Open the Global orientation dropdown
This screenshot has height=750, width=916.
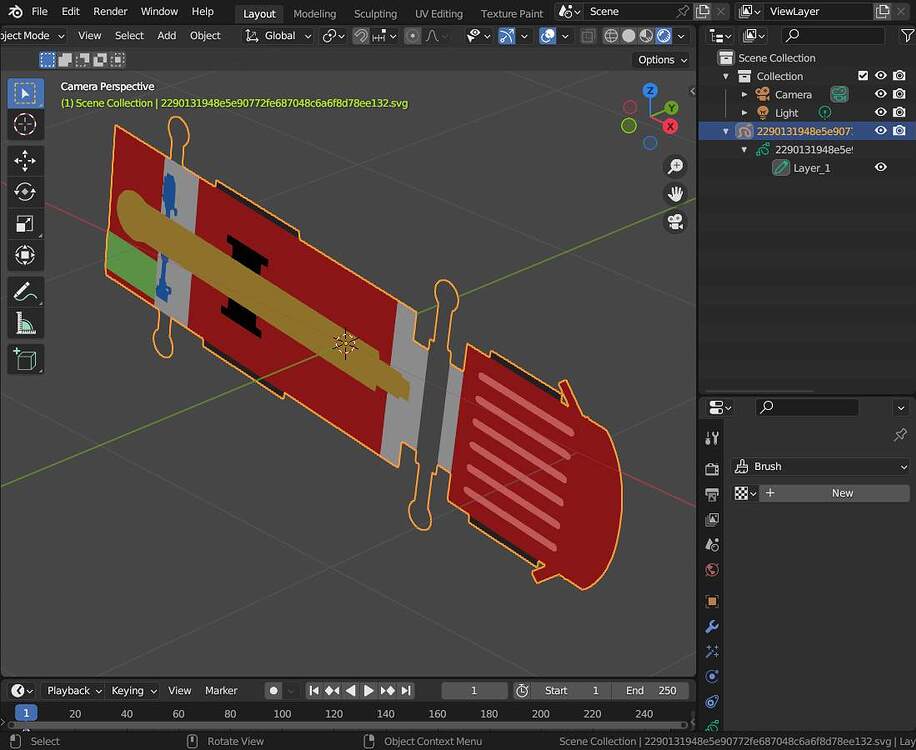coord(279,36)
